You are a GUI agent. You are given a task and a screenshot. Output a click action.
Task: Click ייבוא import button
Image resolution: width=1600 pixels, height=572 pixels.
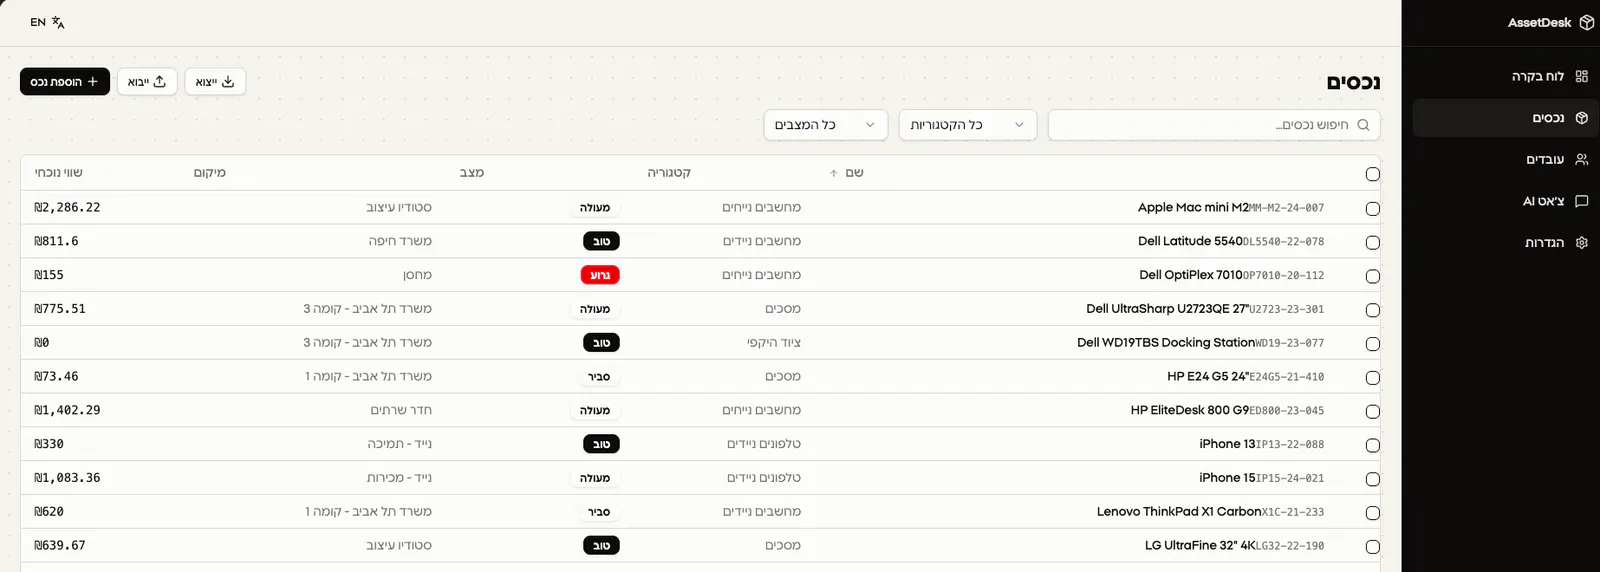click(147, 82)
